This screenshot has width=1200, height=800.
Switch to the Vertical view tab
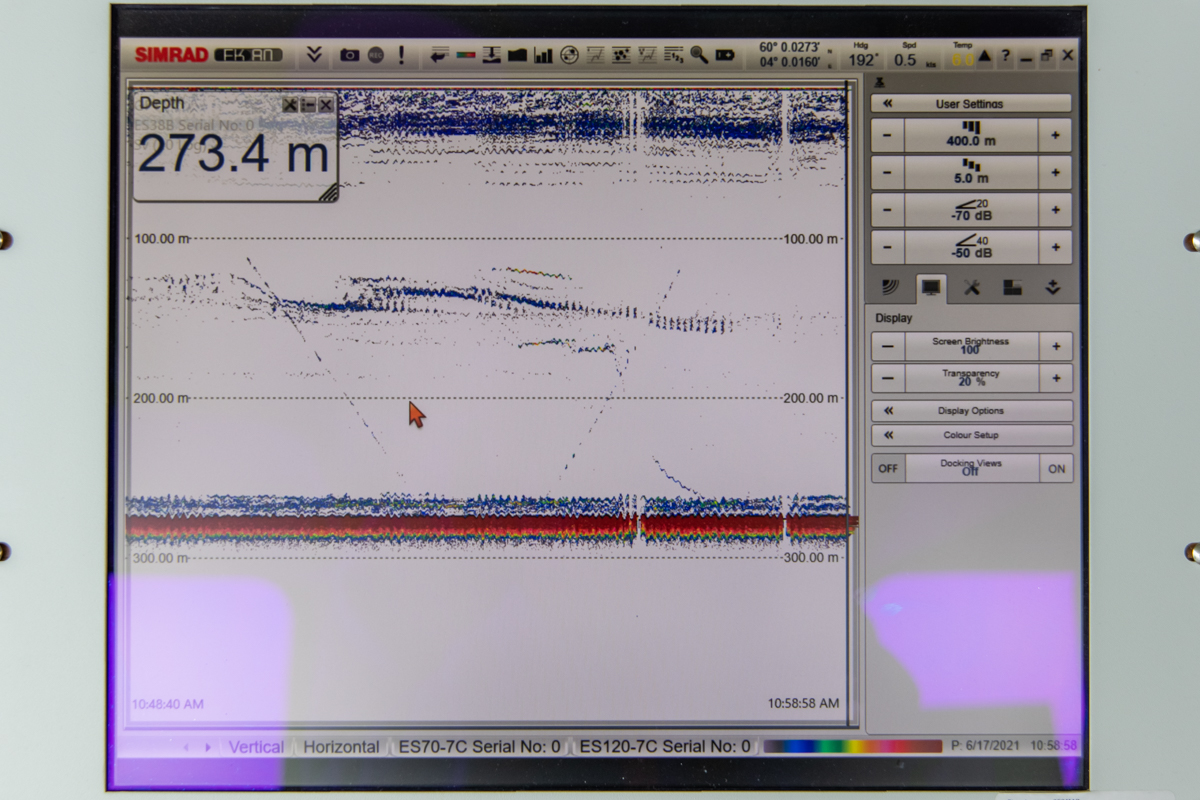[256, 747]
